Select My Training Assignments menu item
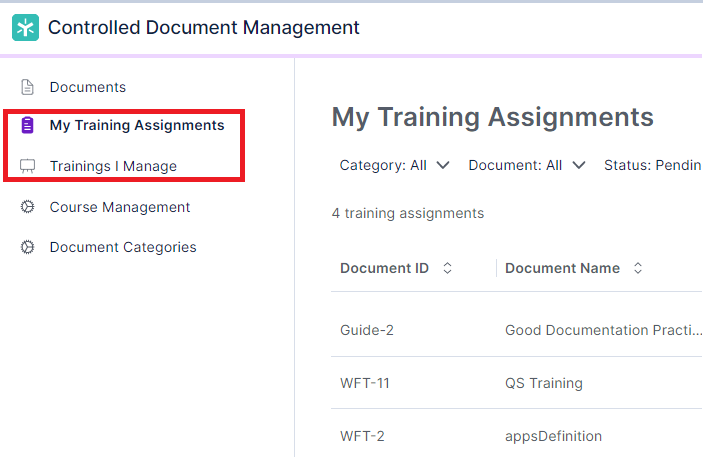This screenshot has height=457, width=703. pyautogui.click(x=137, y=125)
